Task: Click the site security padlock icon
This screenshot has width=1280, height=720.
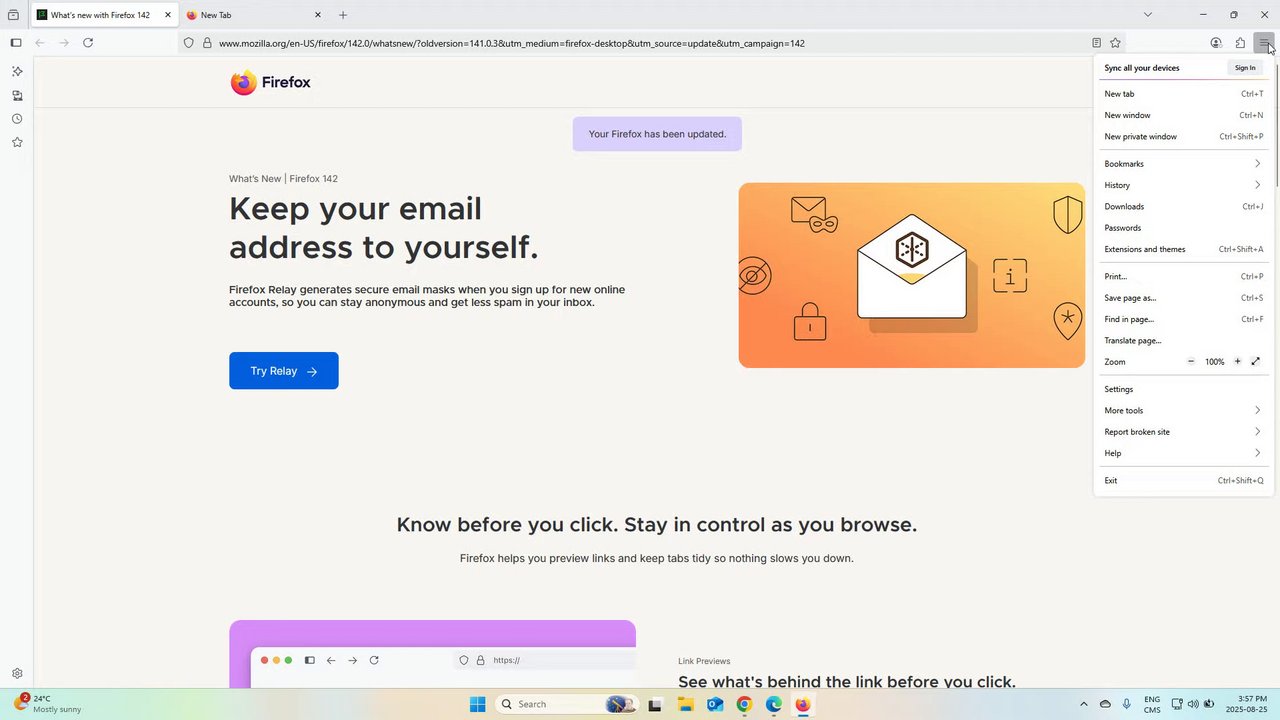Action: [x=207, y=43]
